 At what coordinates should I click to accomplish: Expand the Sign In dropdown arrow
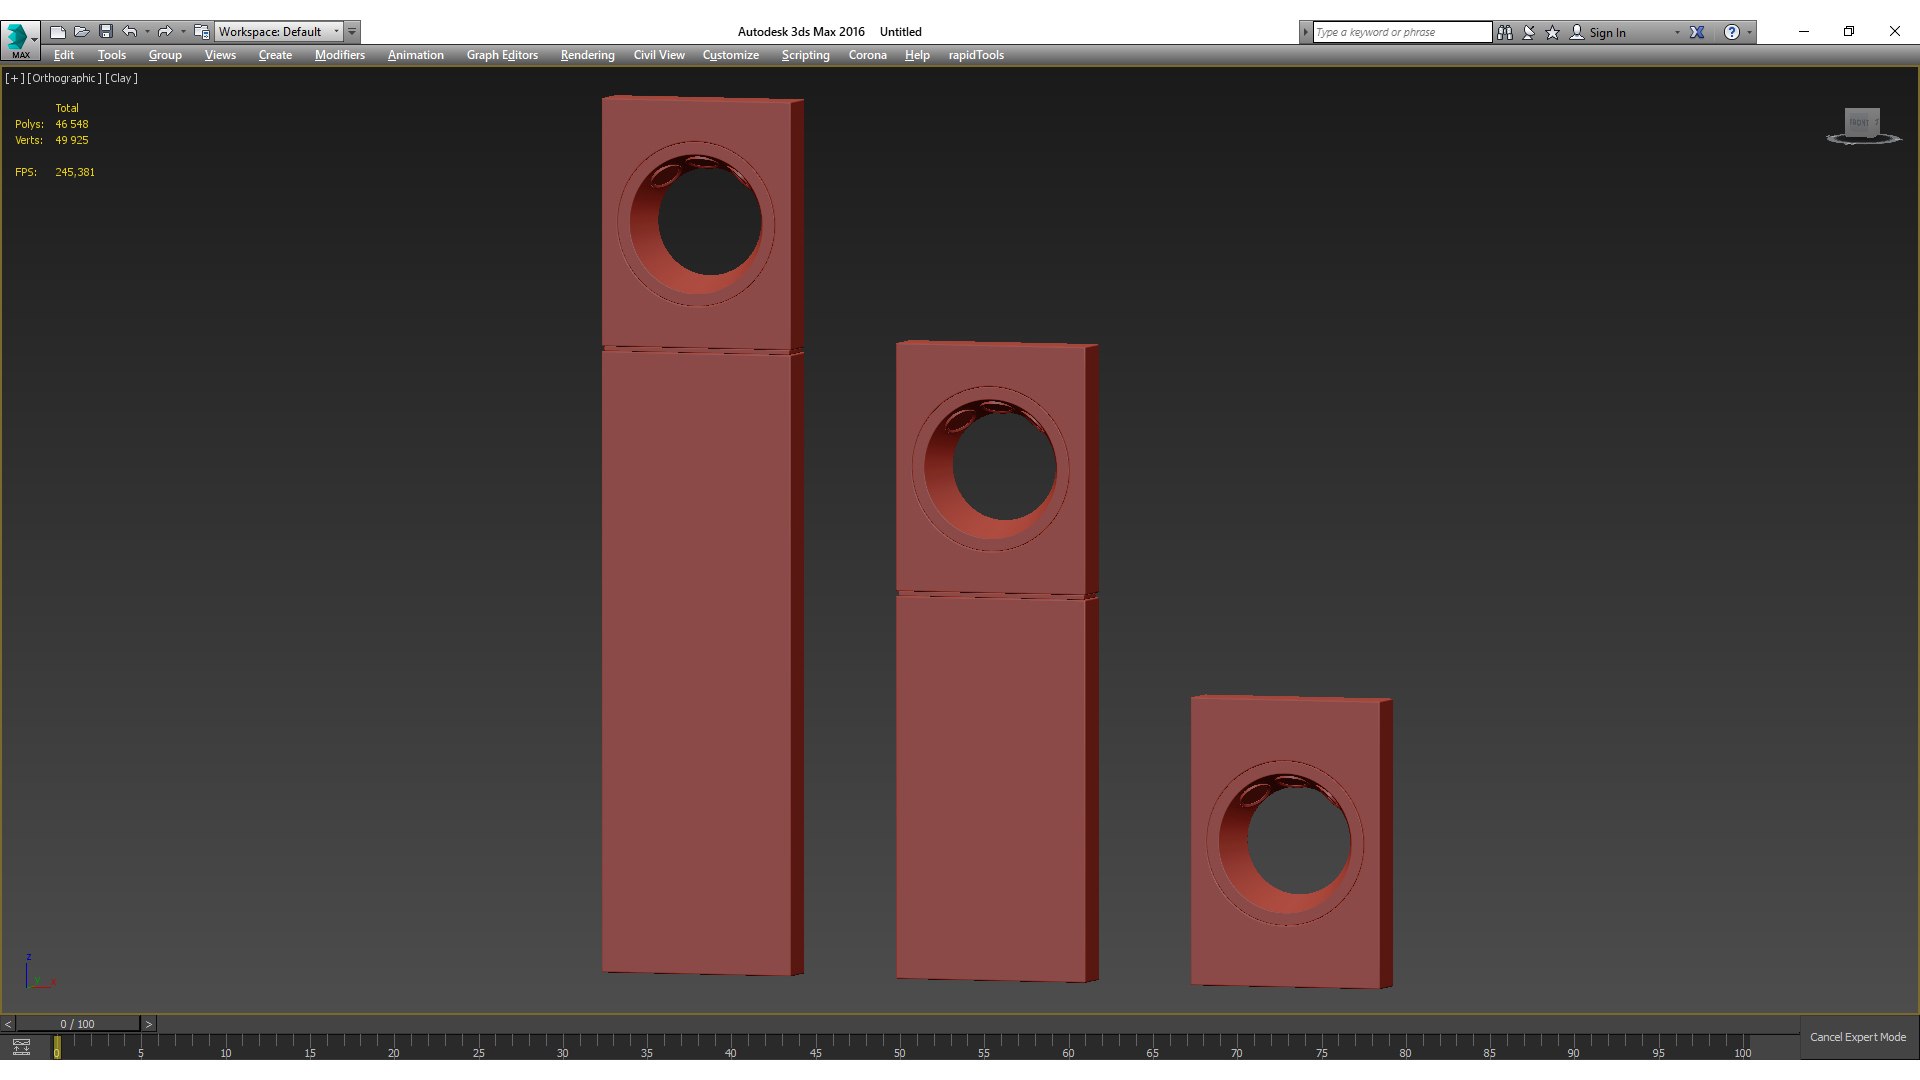click(x=1677, y=32)
